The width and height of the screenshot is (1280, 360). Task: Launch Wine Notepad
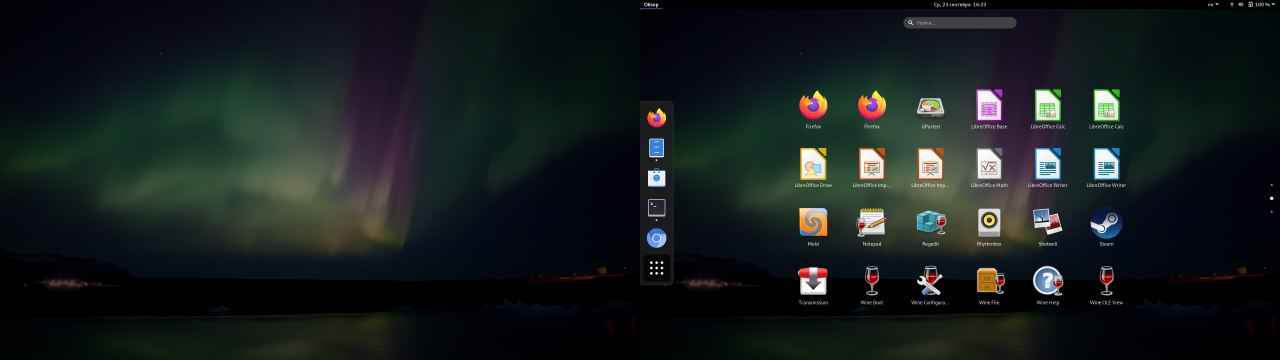(x=871, y=225)
